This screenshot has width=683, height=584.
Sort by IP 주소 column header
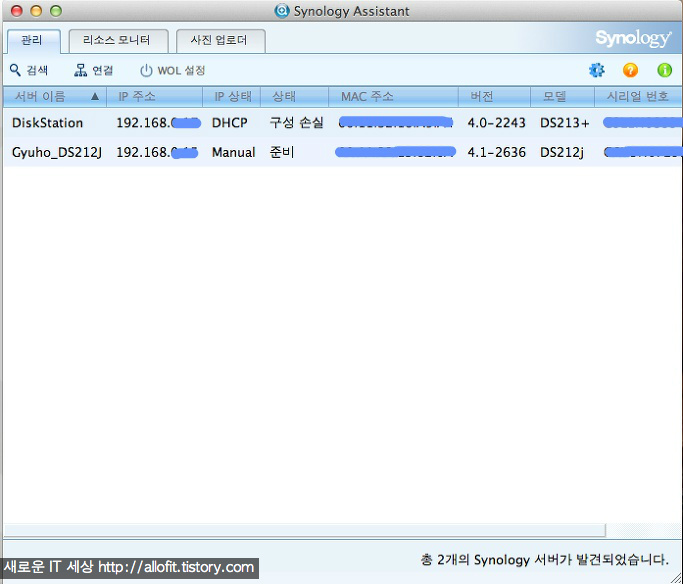(155, 97)
